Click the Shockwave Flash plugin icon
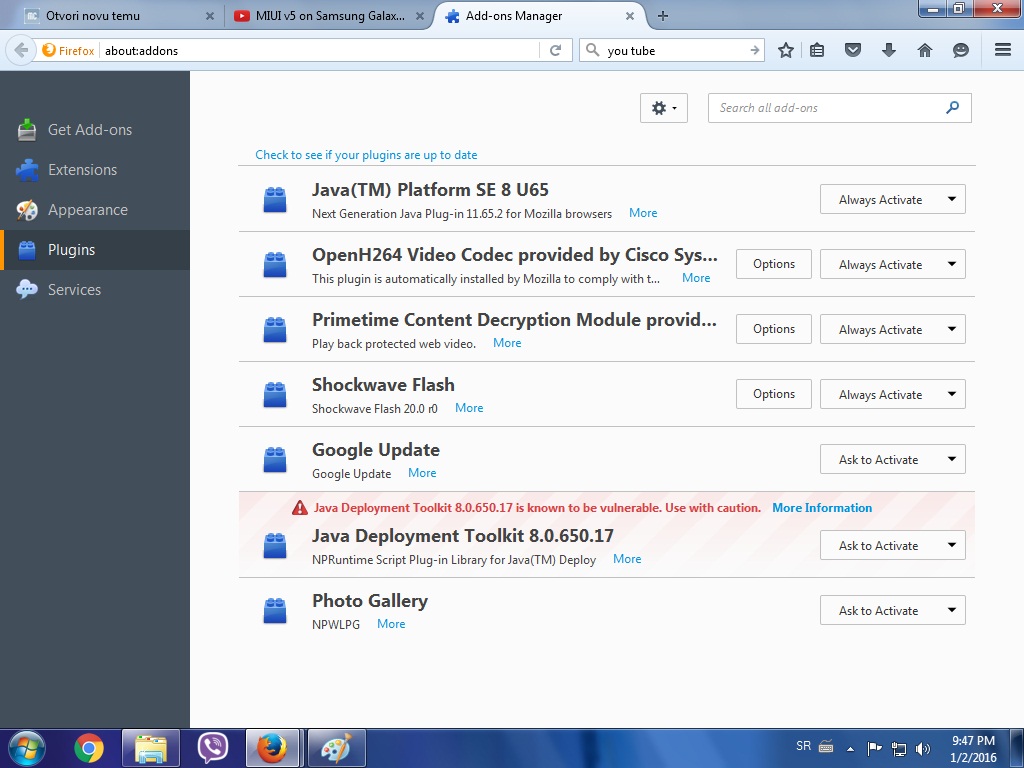1024x768 pixels. 275,394
